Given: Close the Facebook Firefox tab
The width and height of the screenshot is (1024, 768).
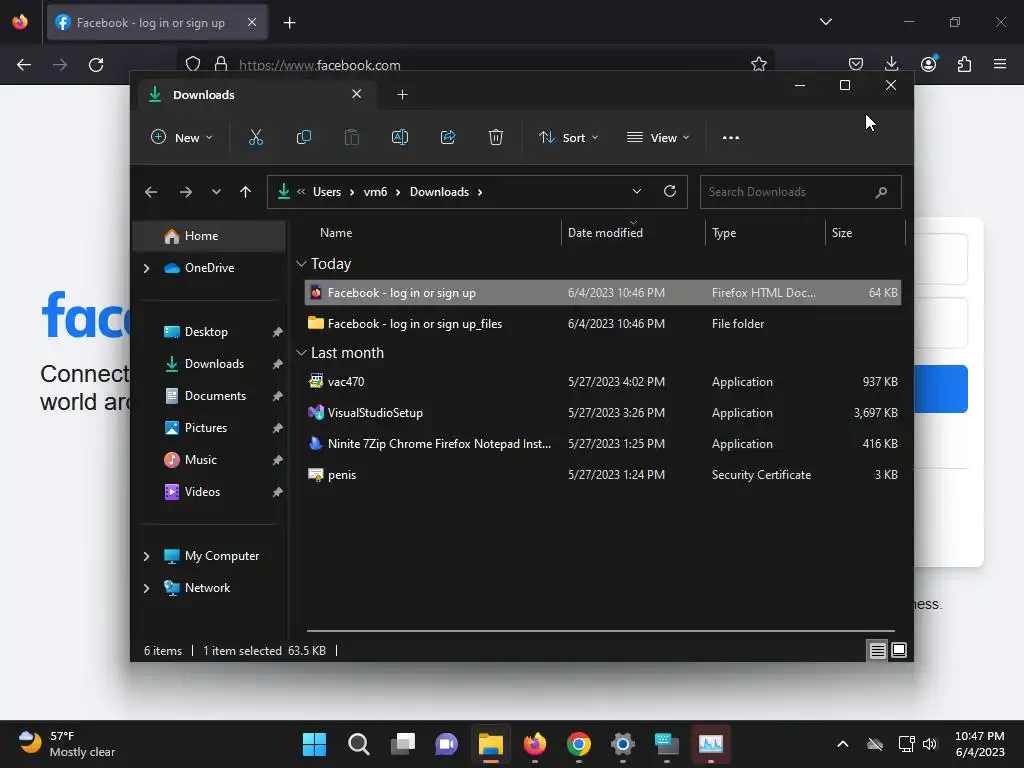Looking at the screenshot, I should tap(252, 22).
